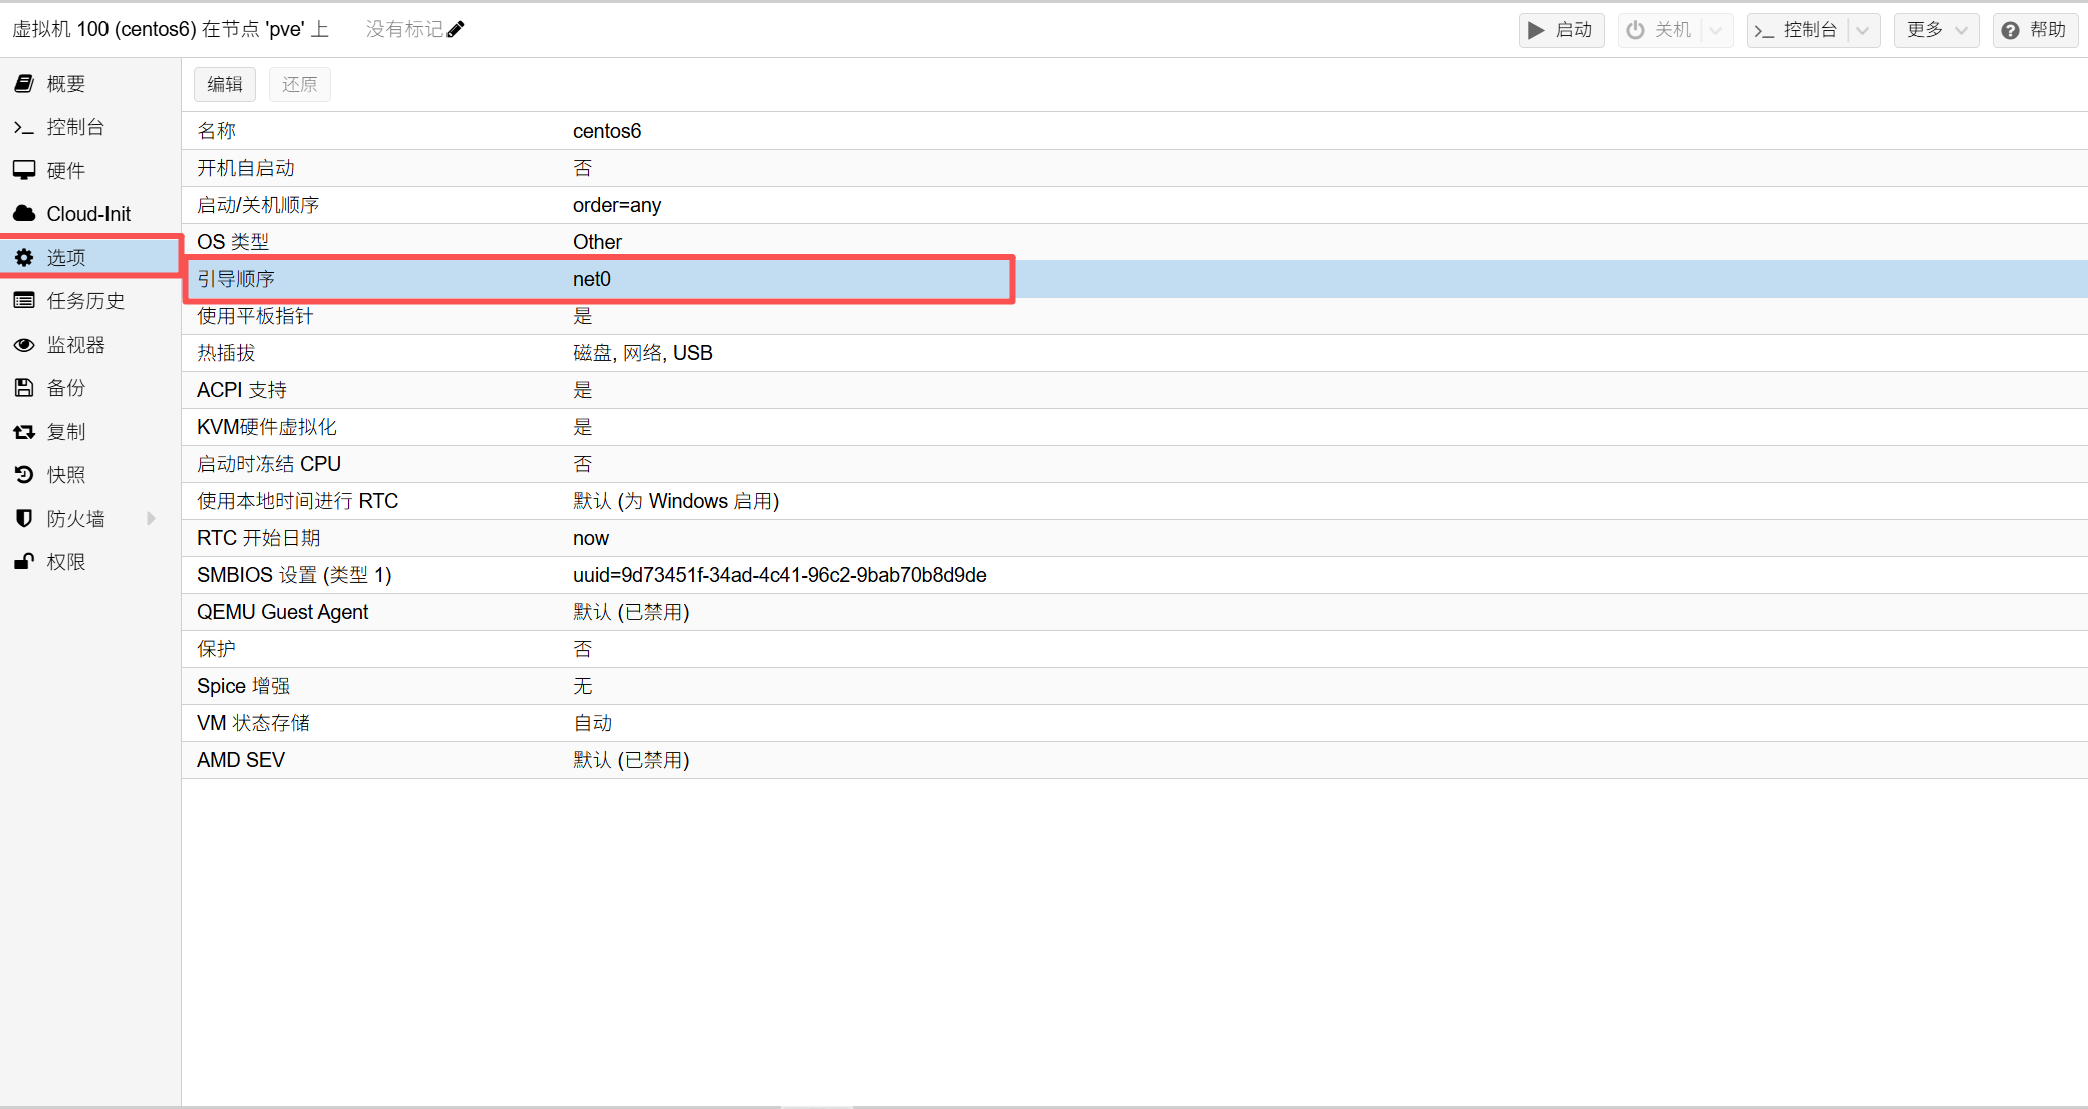Open 备份 via the floppy disk icon

(25, 388)
